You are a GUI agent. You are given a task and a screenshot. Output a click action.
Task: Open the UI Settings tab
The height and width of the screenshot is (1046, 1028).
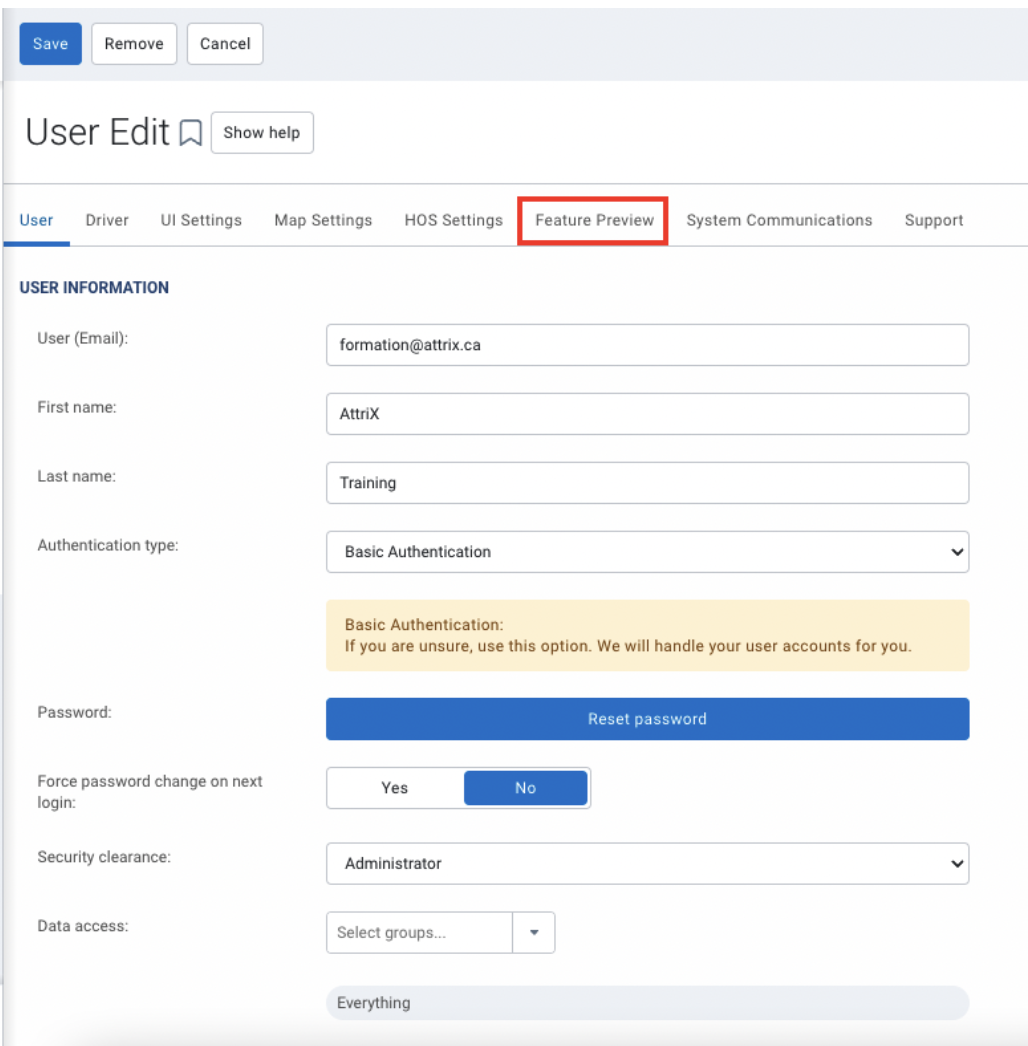coord(201,220)
